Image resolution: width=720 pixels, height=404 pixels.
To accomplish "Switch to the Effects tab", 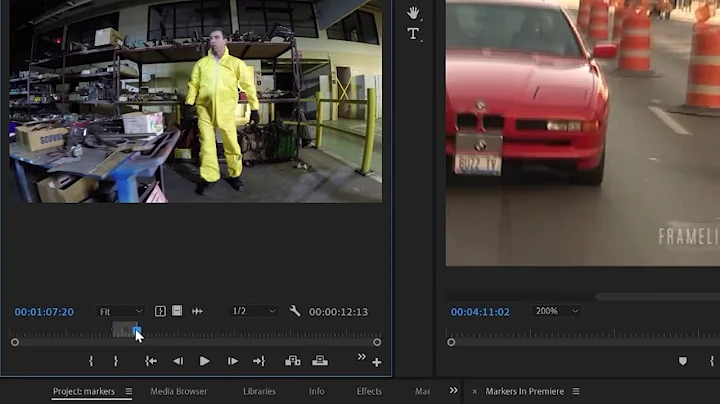I will pyautogui.click(x=369, y=392).
